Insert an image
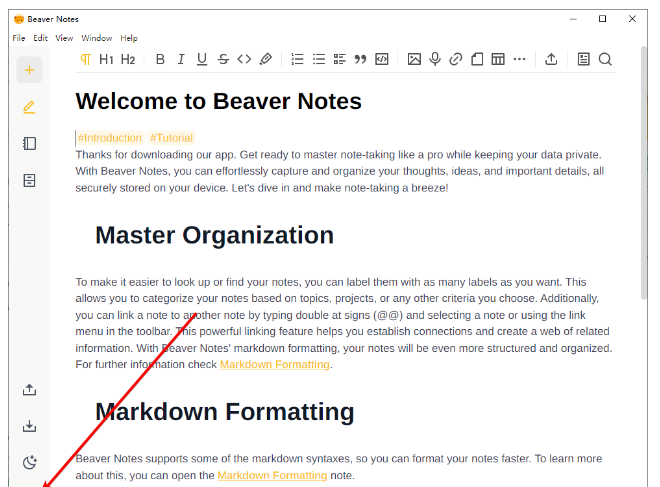 (414, 59)
